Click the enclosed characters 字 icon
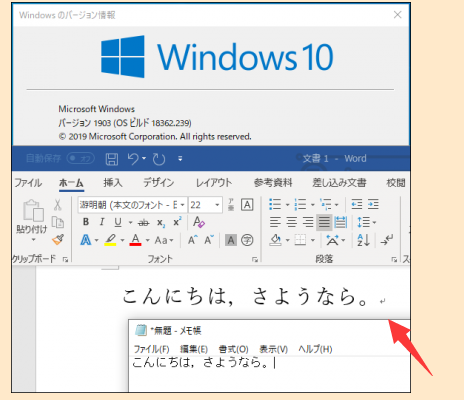Viewport: 464px width, 400px height. (247, 240)
